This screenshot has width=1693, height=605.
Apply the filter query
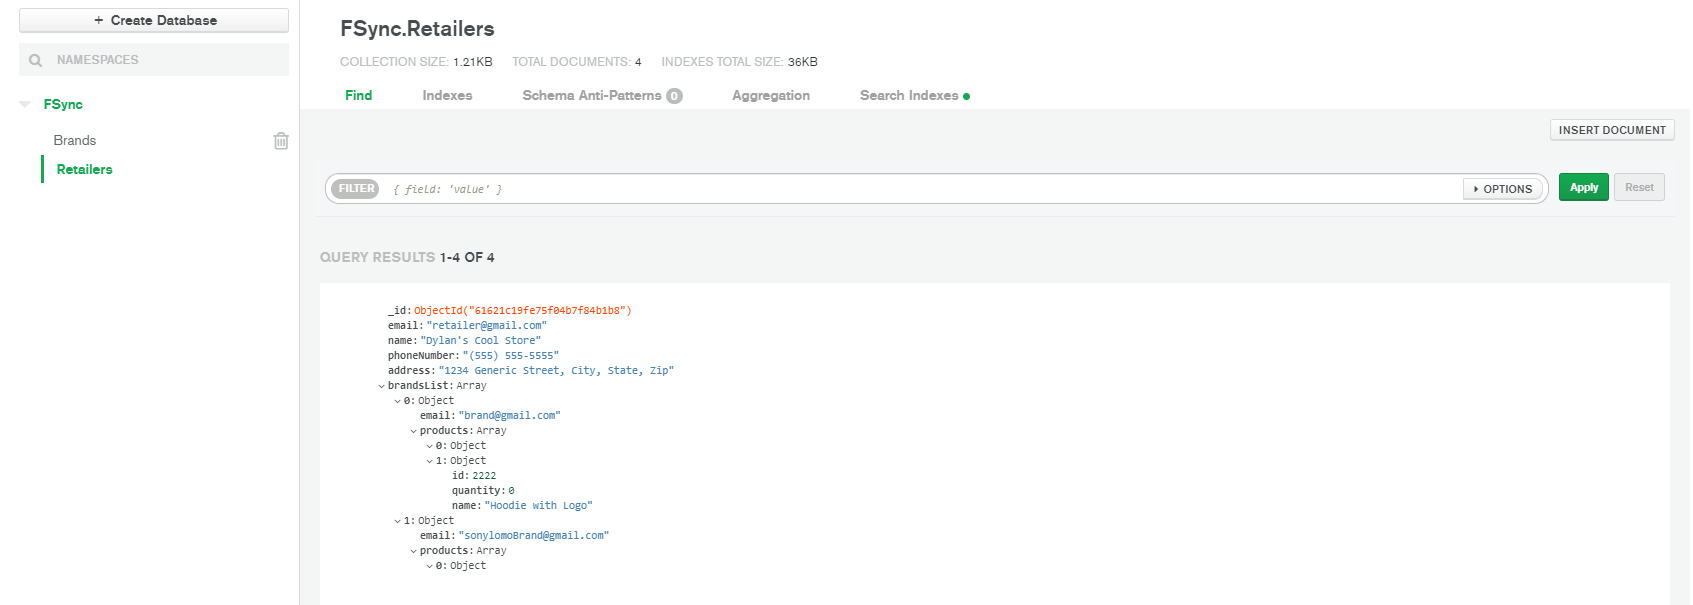(1583, 188)
